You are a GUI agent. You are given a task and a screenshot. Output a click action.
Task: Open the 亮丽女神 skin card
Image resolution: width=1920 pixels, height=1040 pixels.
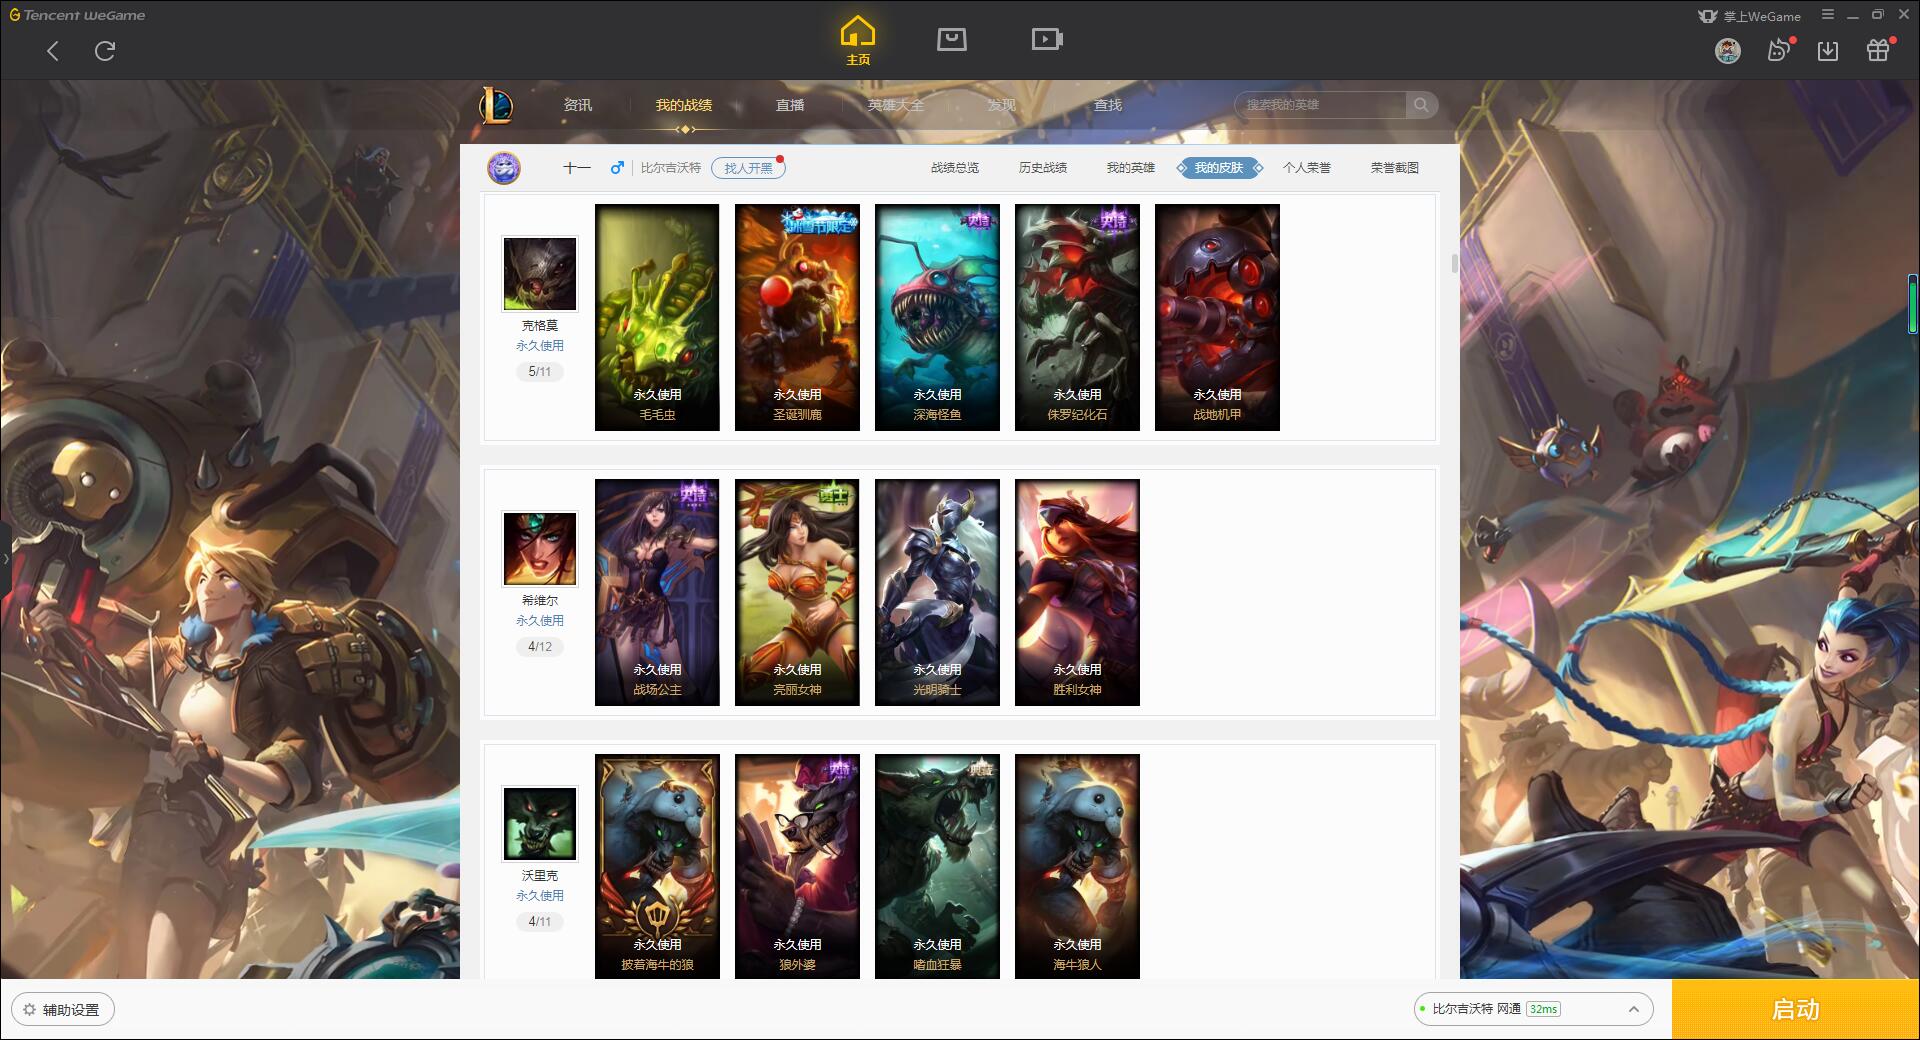point(797,593)
